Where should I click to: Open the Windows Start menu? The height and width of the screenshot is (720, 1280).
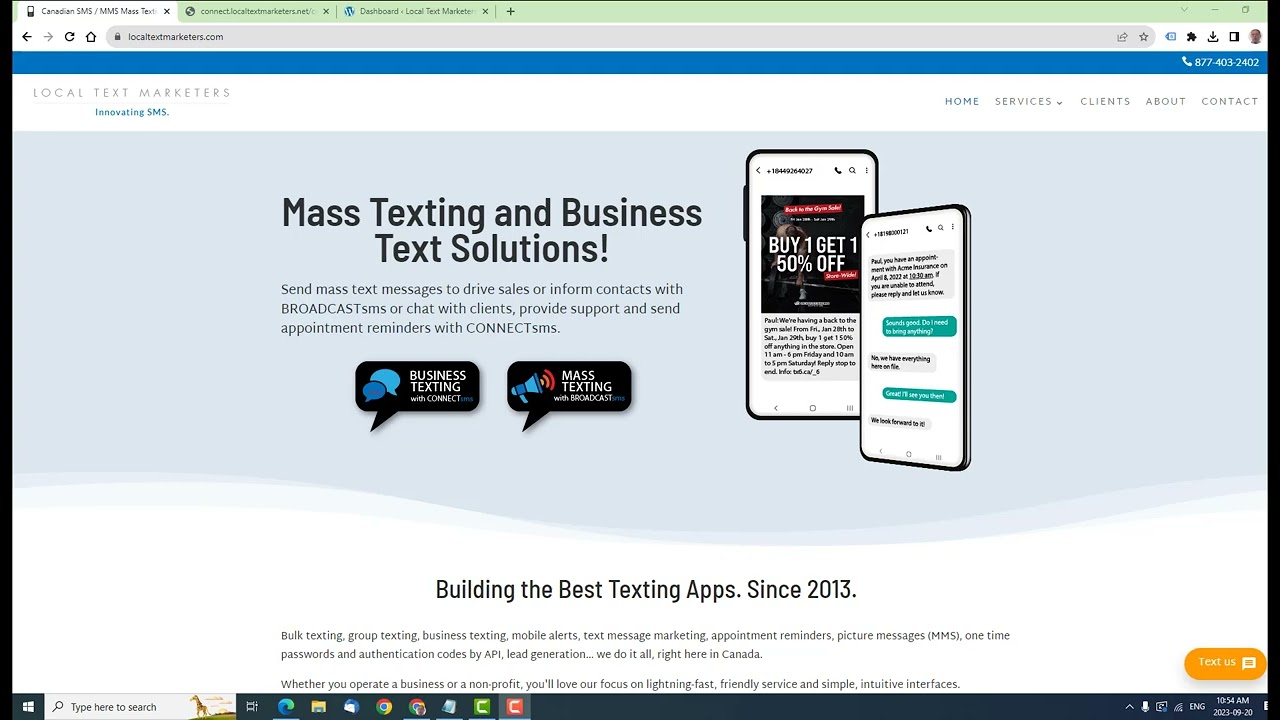(x=28, y=707)
